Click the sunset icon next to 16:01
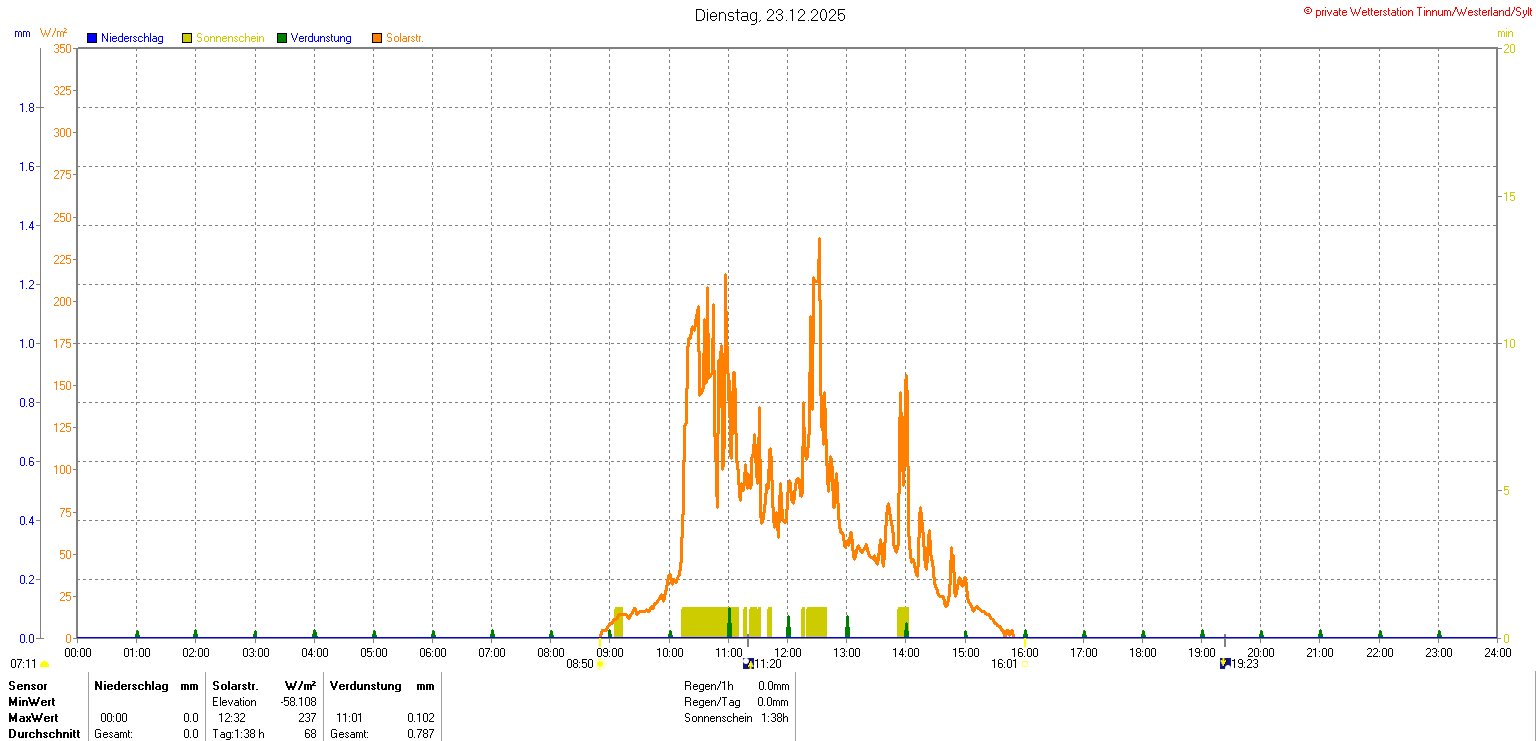The image size is (1536, 741). point(1024,664)
